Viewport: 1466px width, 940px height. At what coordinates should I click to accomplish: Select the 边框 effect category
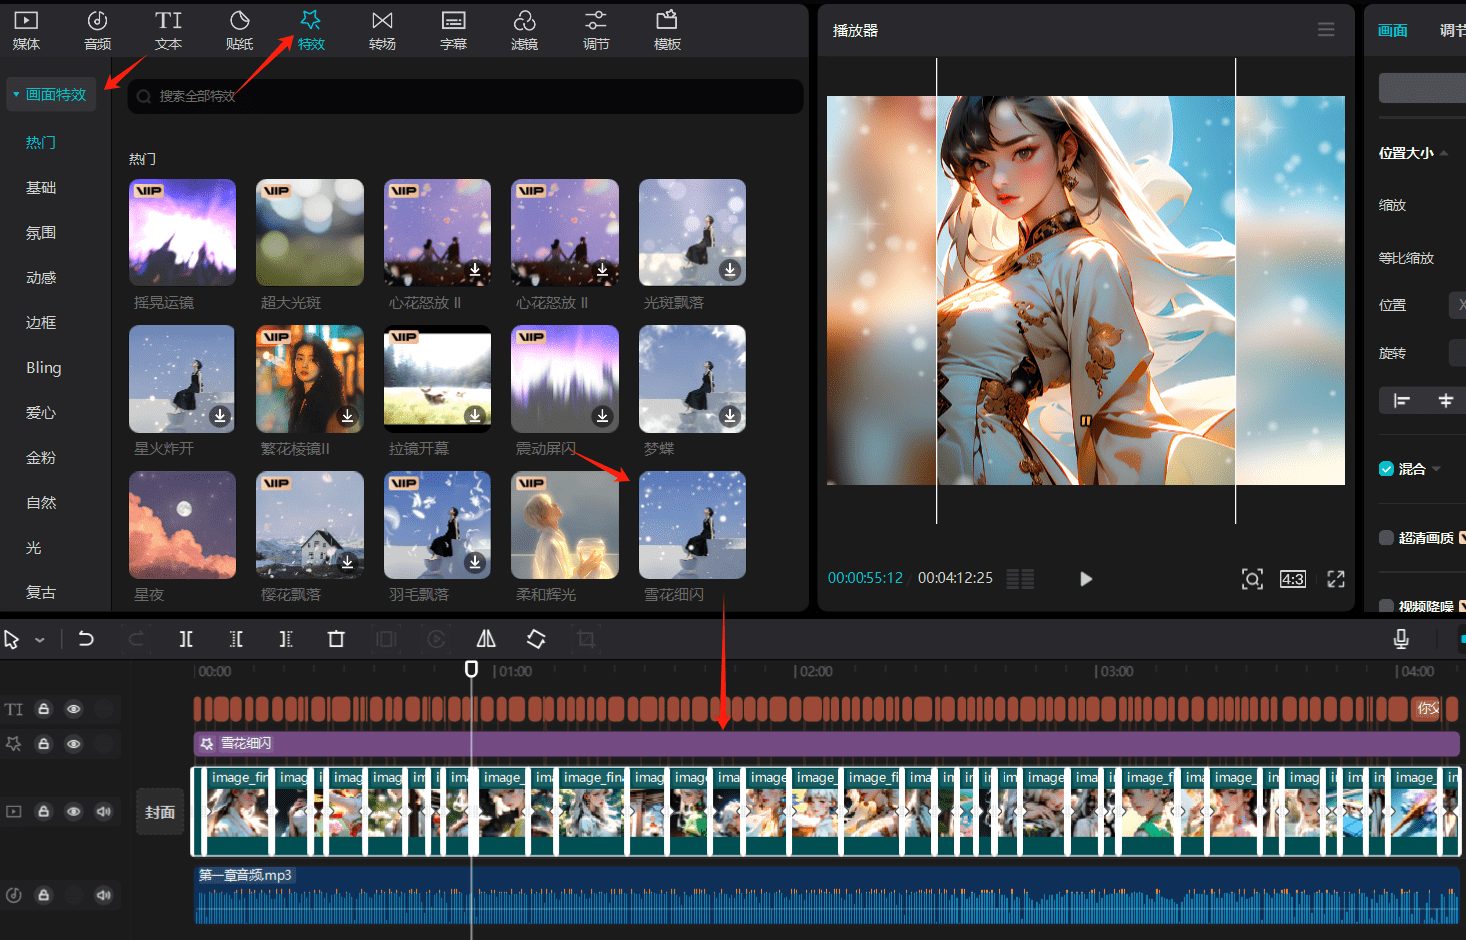point(41,322)
